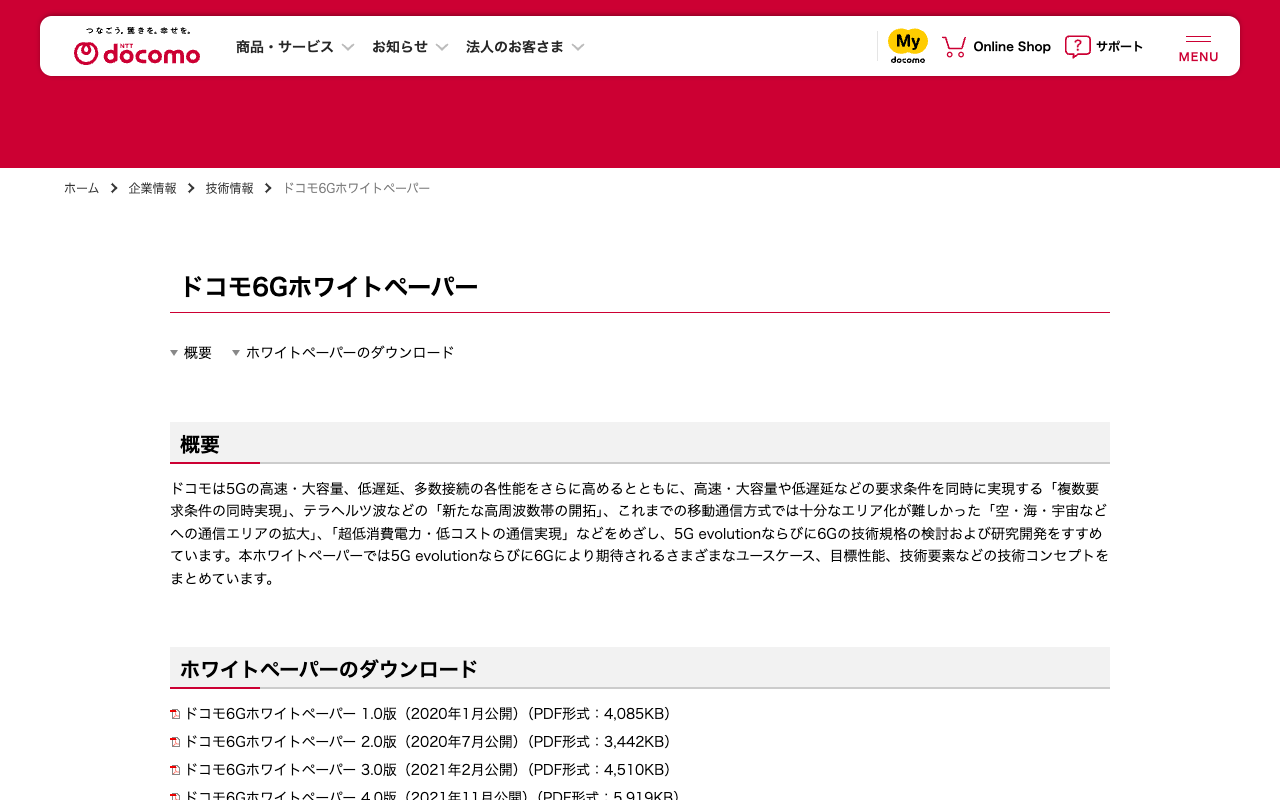Download ドコモ6Gホワイトペーパー 1.0版 PDF

pyautogui.click(x=427, y=714)
